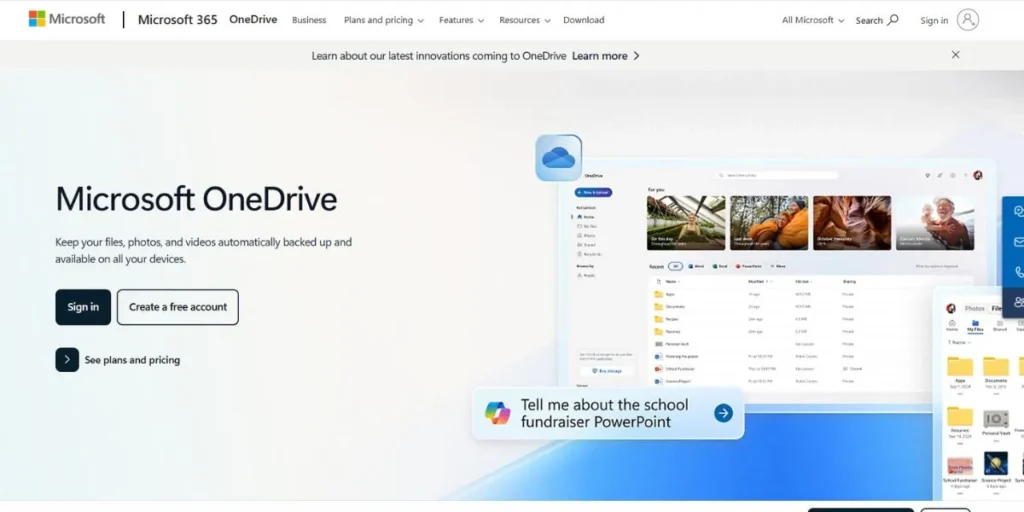
Task: Follow the Learn more banner link
Action: 605,56
